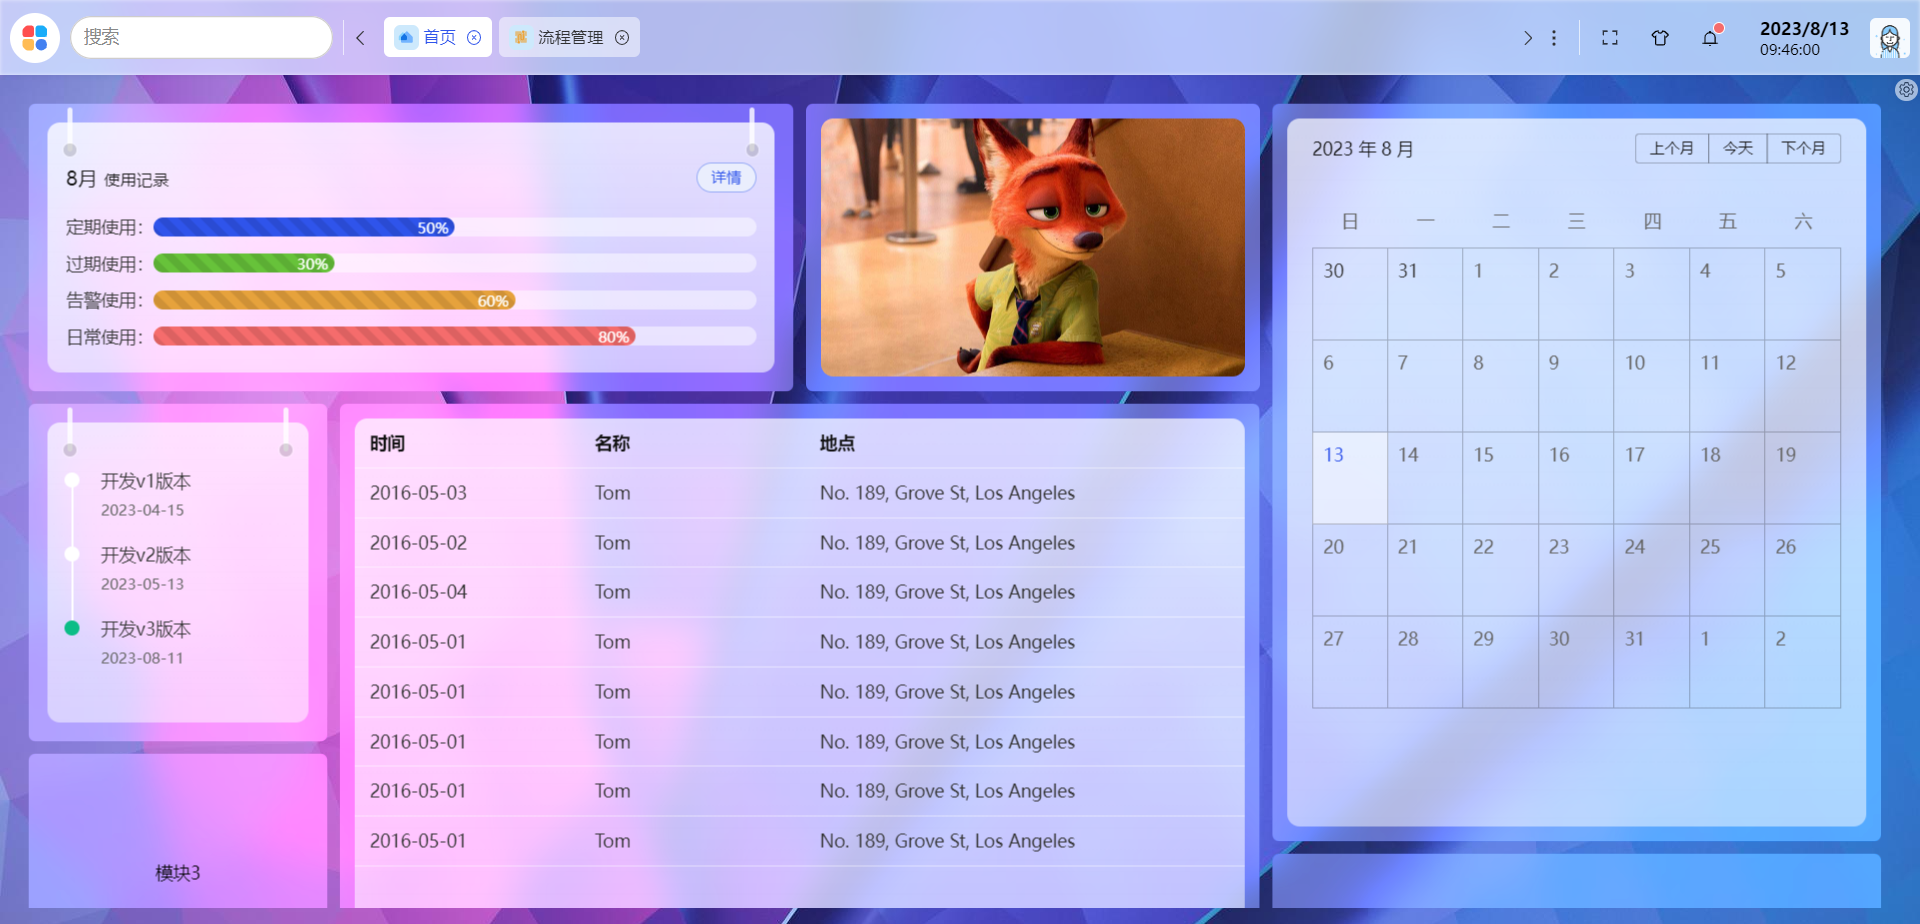Click the green 开发v3版本 timeline marker
This screenshot has height=924, width=1920.
pyautogui.click(x=72, y=628)
